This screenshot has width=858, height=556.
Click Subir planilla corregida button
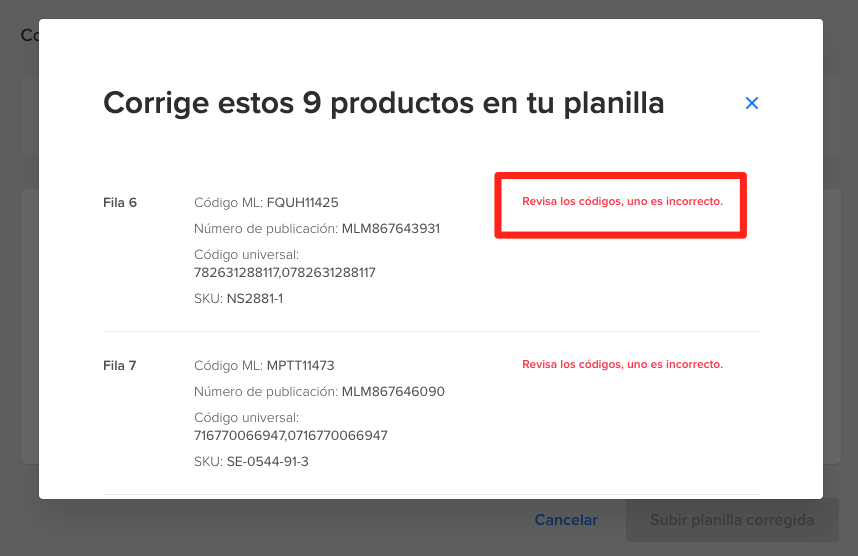tap(732, 520)
